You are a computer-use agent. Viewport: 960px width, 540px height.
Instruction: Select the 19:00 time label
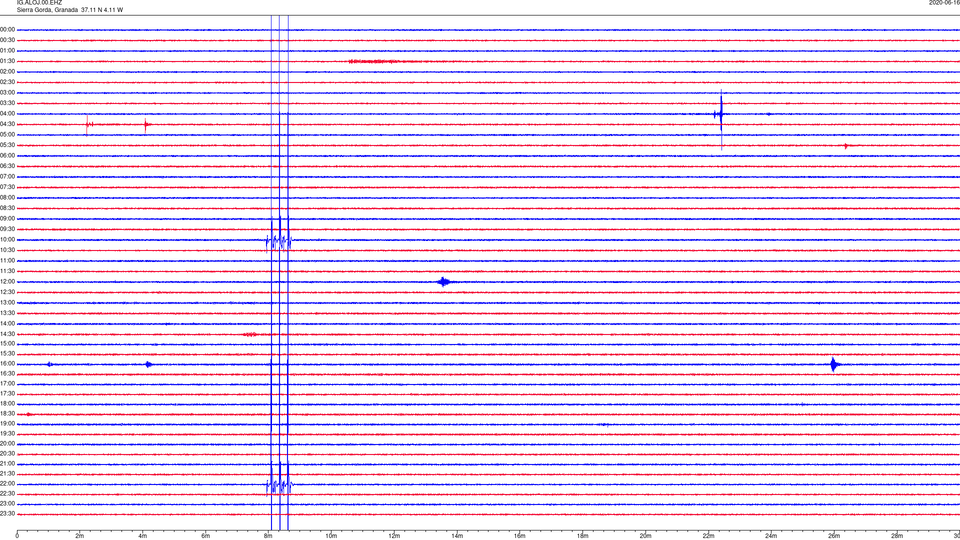coord(8,424)
